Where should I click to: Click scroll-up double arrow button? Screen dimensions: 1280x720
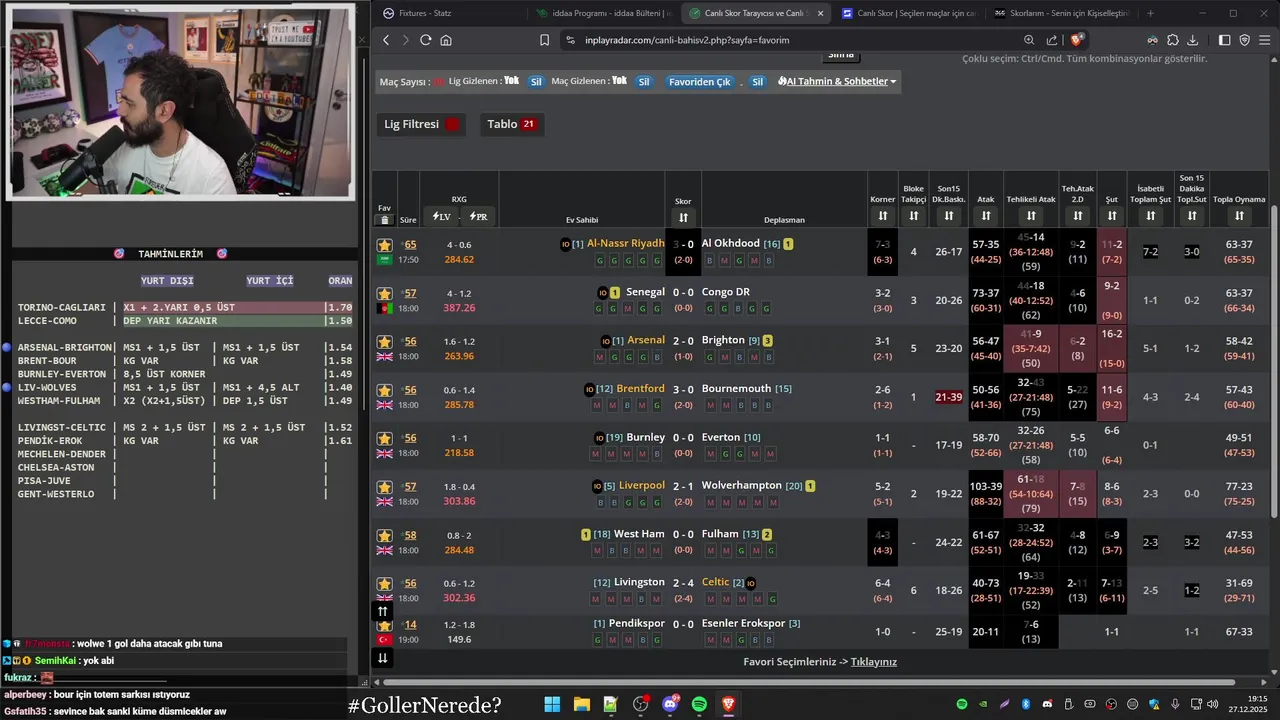(x=382, y=611)
